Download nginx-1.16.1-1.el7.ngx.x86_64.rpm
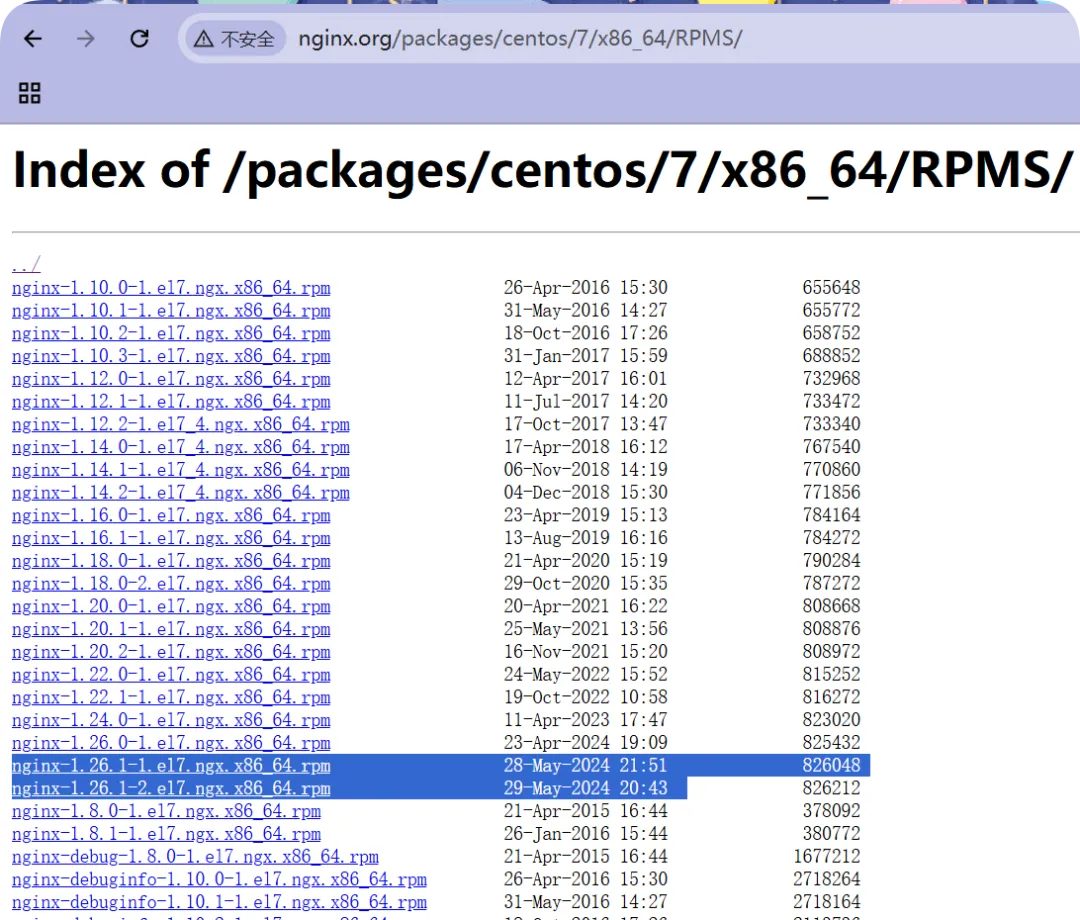Viewport: 1080px width, 920px height. coord(171,538)
